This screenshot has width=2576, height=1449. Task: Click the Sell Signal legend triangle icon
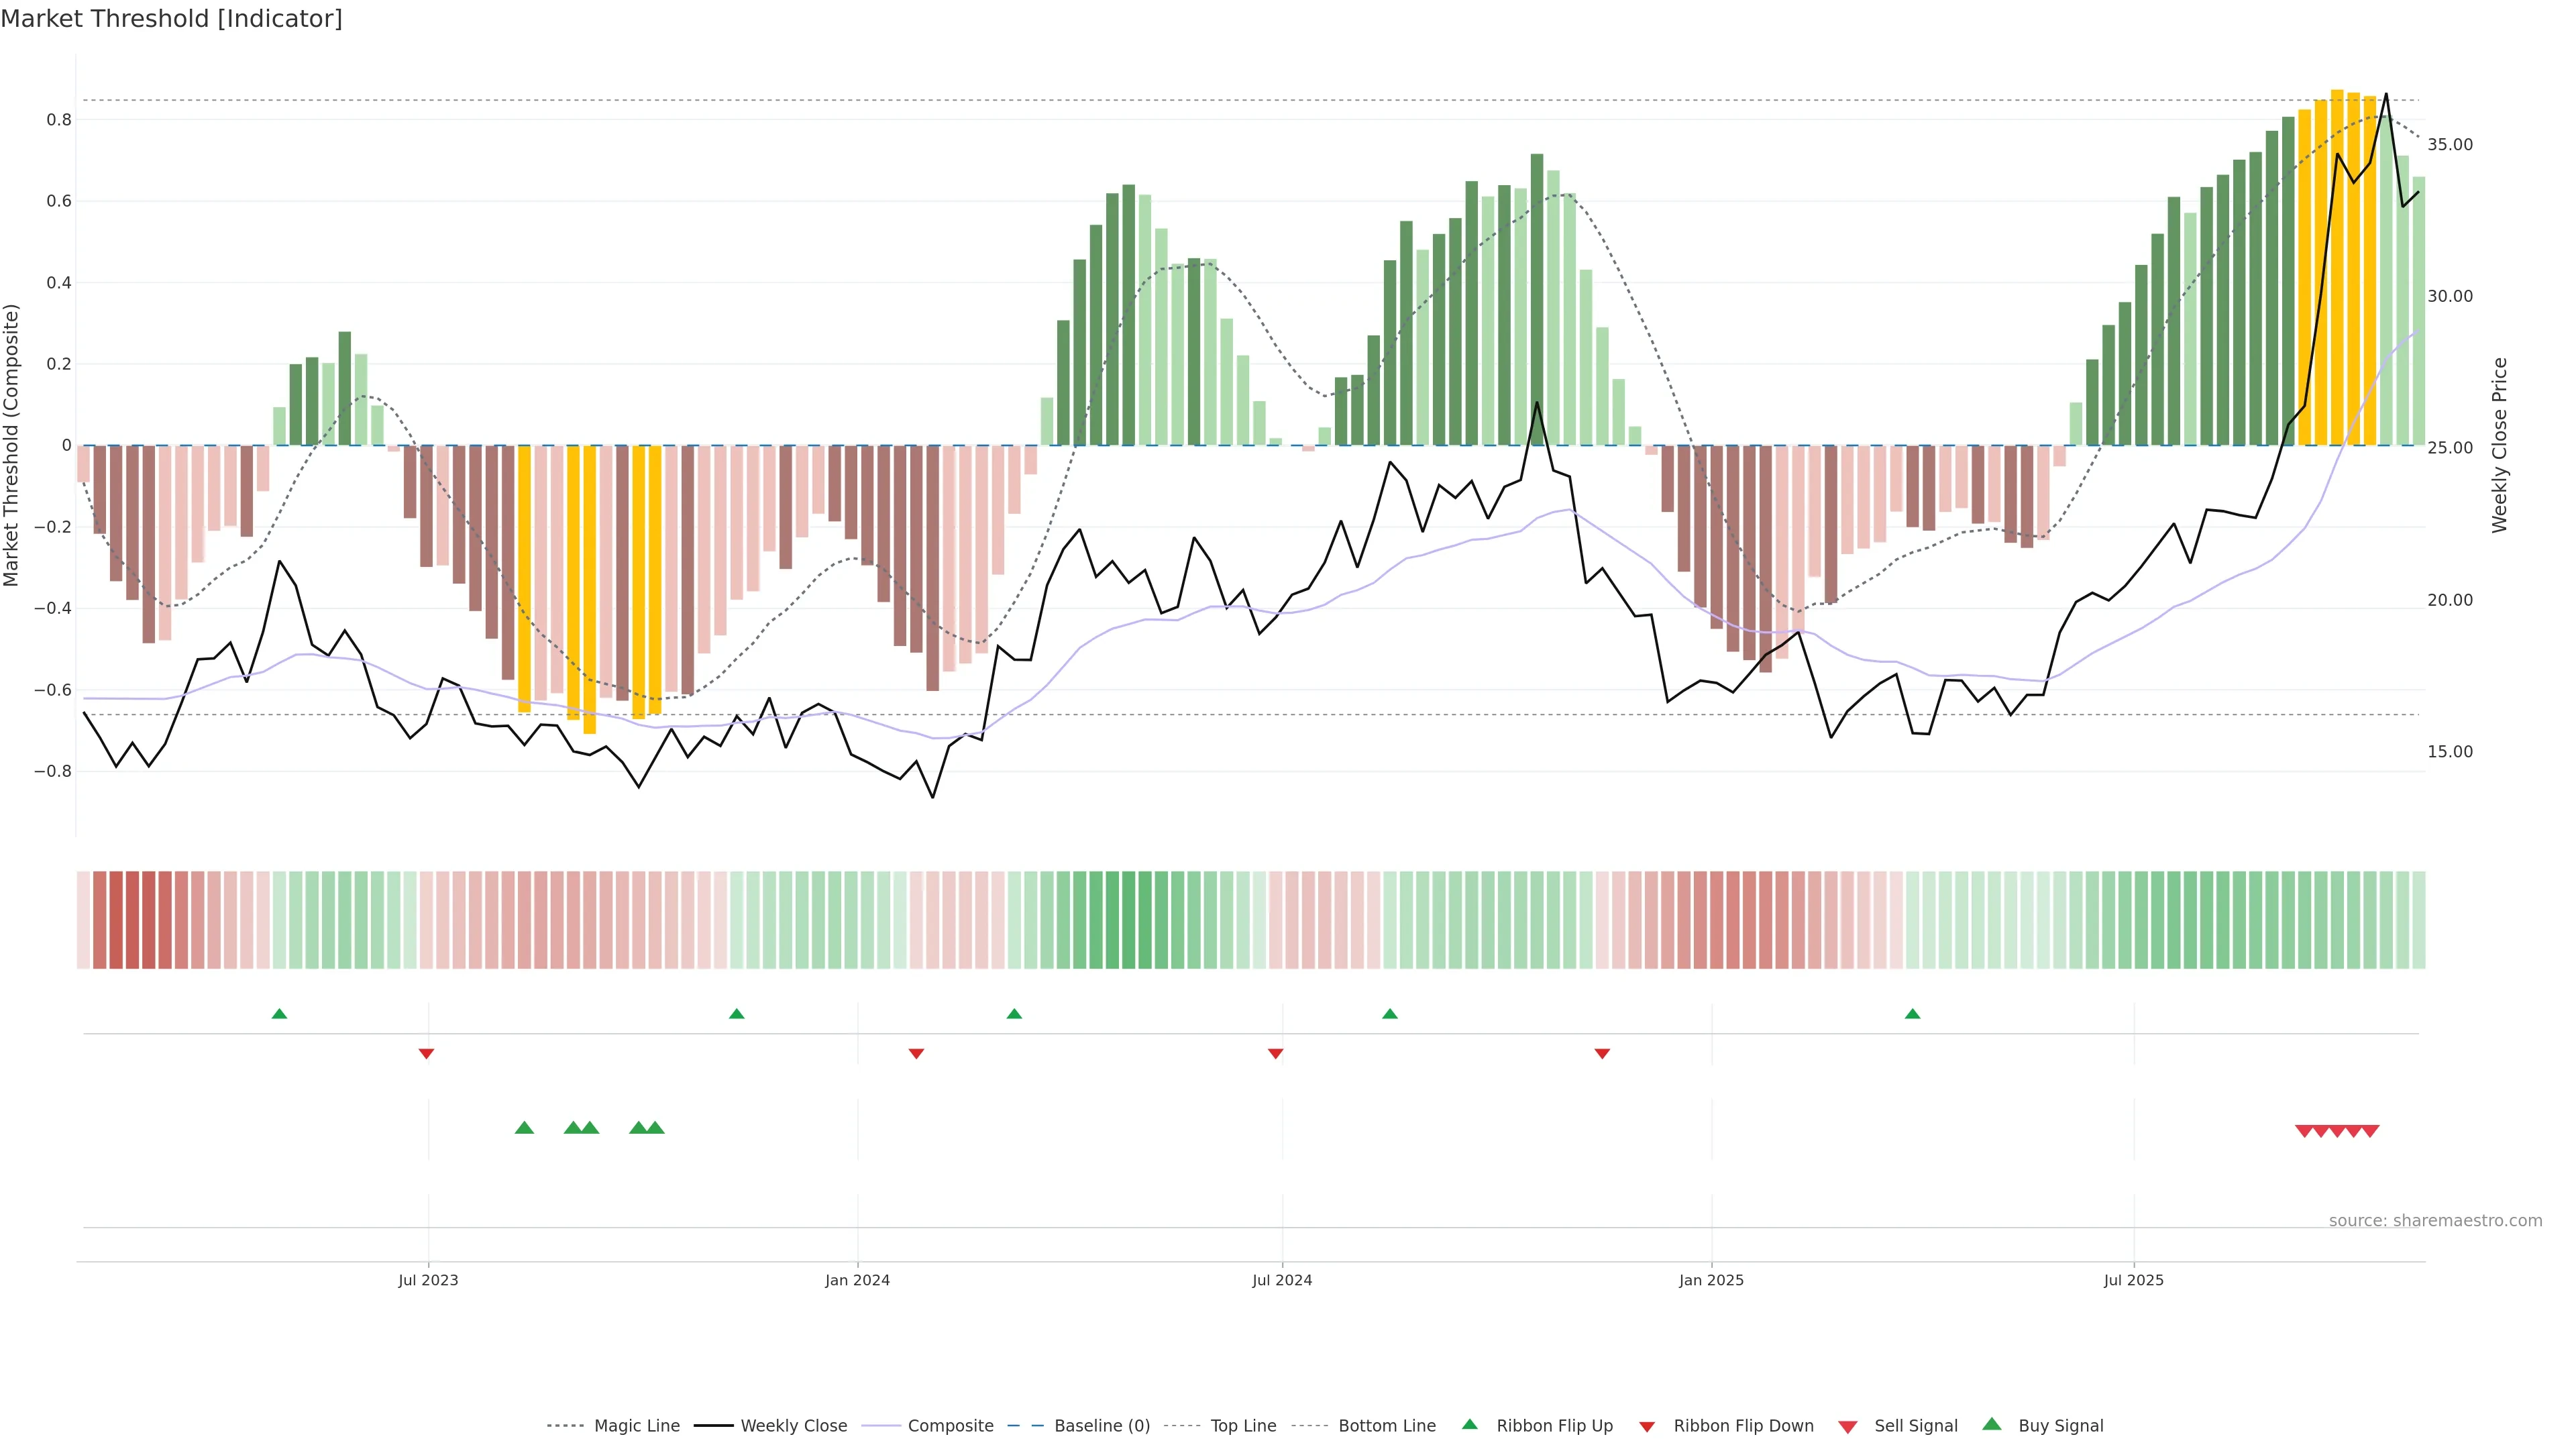[x=1848, y=1426]
